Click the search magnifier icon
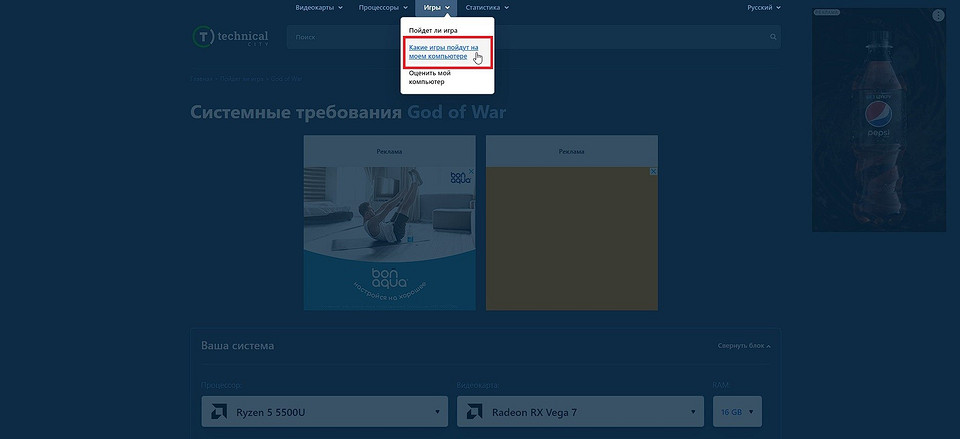 point(773,37)
